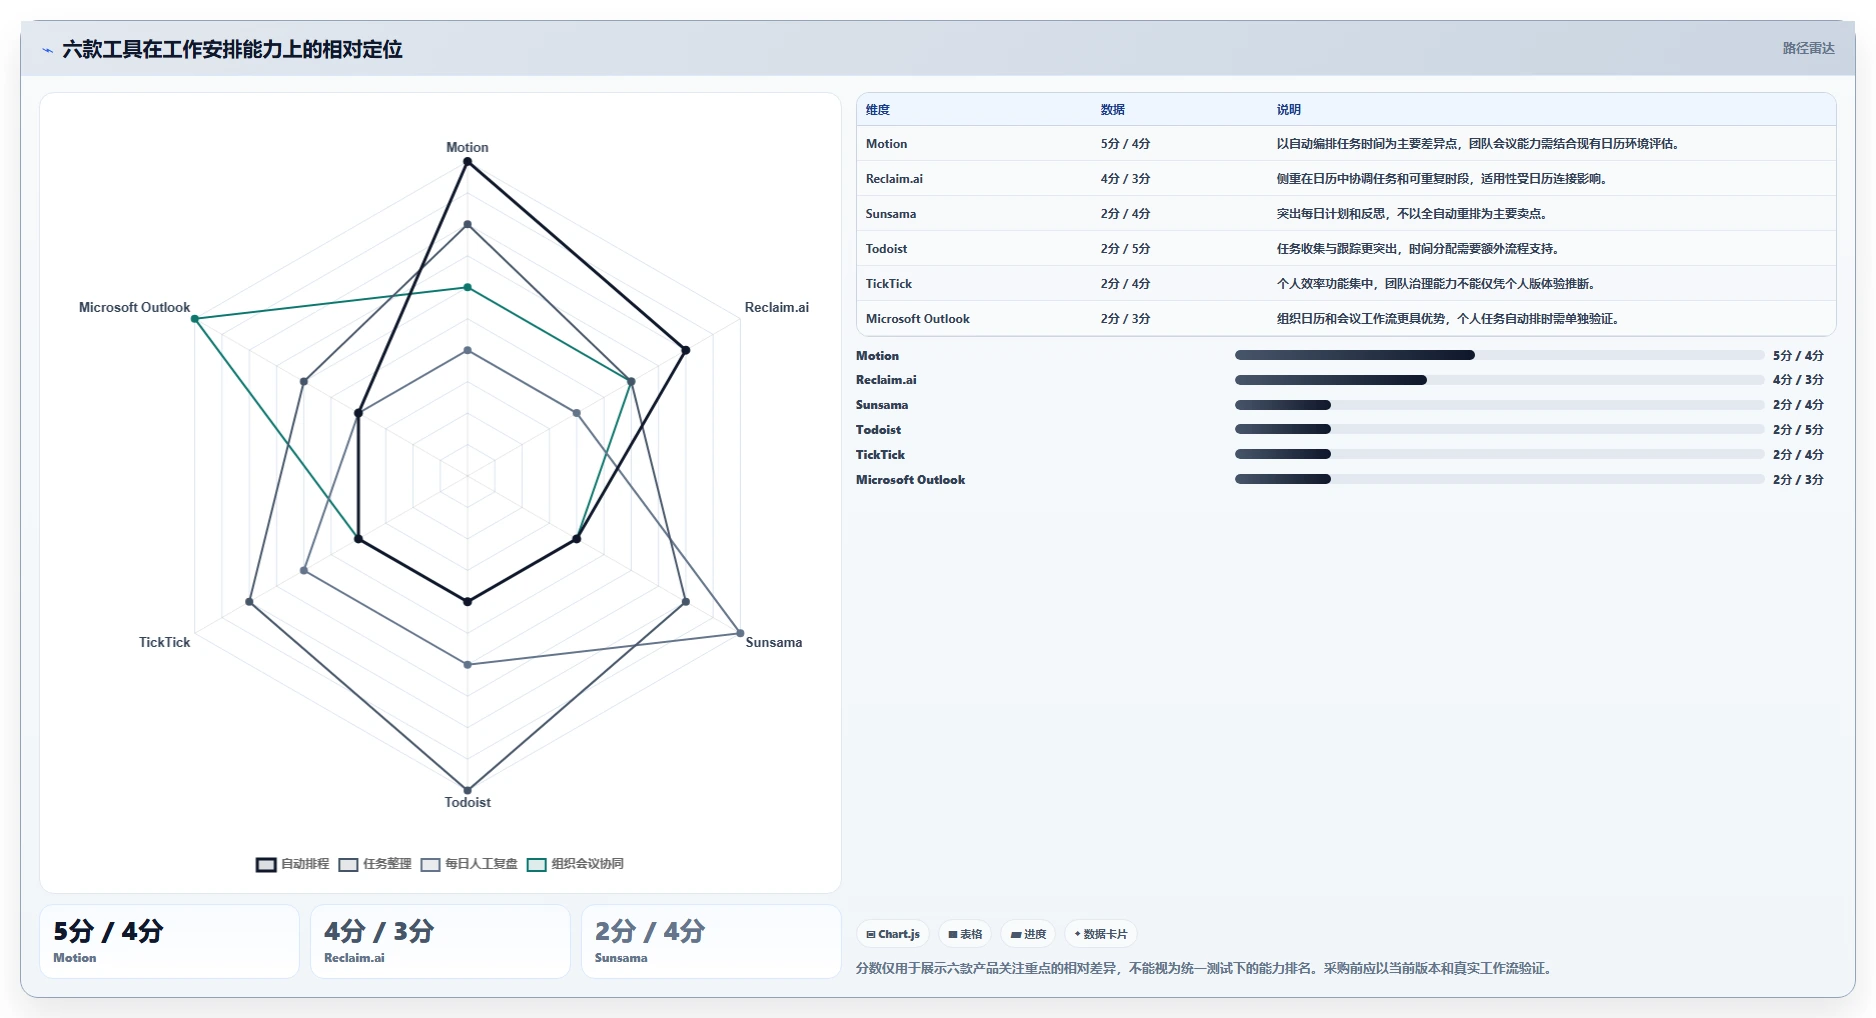Click the Motion axis label on radar

point(467,147)
